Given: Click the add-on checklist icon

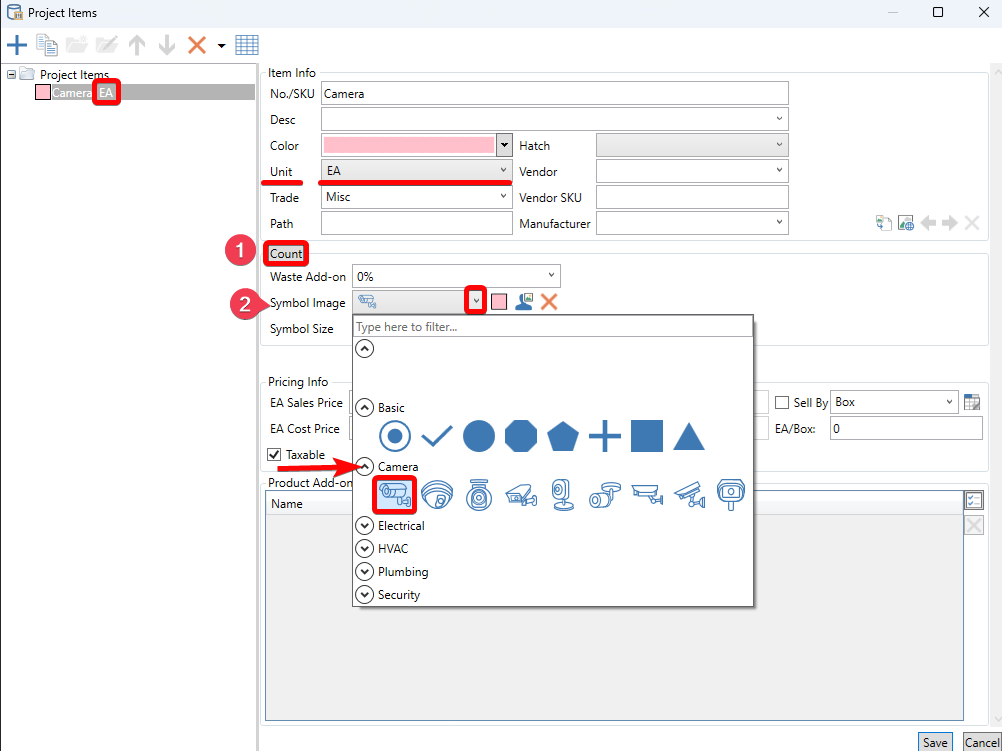Looking at the screenshot, I should [973, 500].
